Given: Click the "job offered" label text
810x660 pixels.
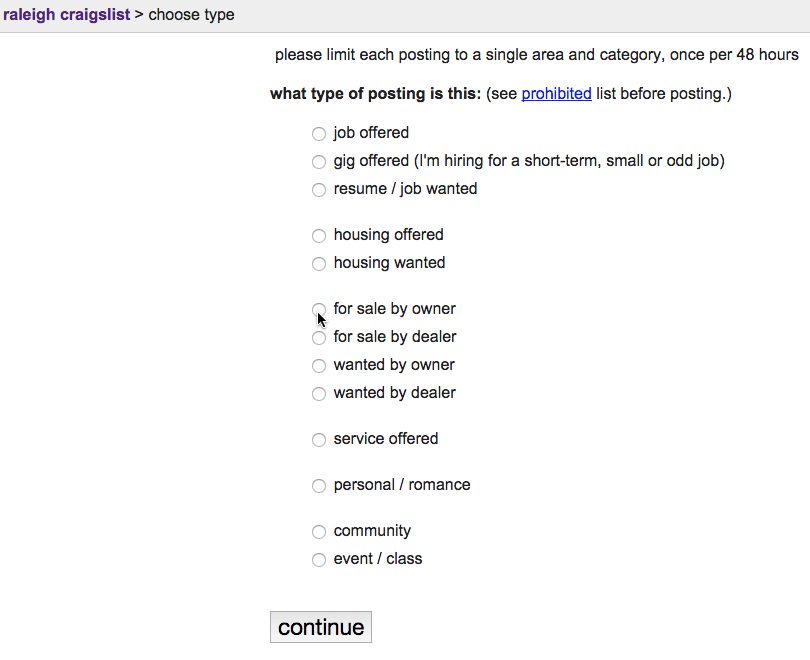Looking at the screenshot, I should click(x=370, y=132).
